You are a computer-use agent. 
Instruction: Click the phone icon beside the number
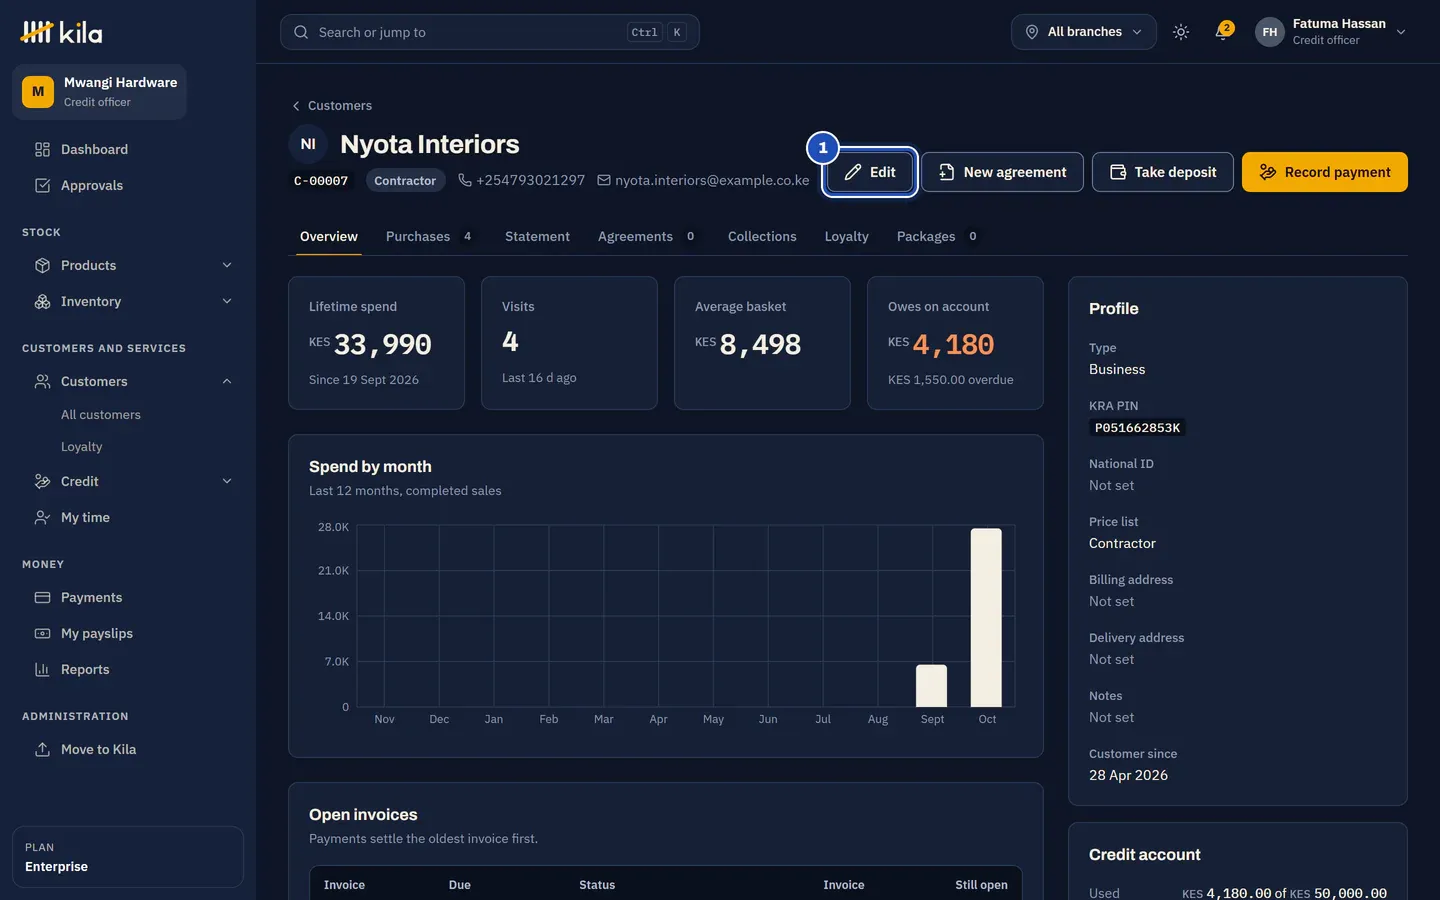point(465,180)
